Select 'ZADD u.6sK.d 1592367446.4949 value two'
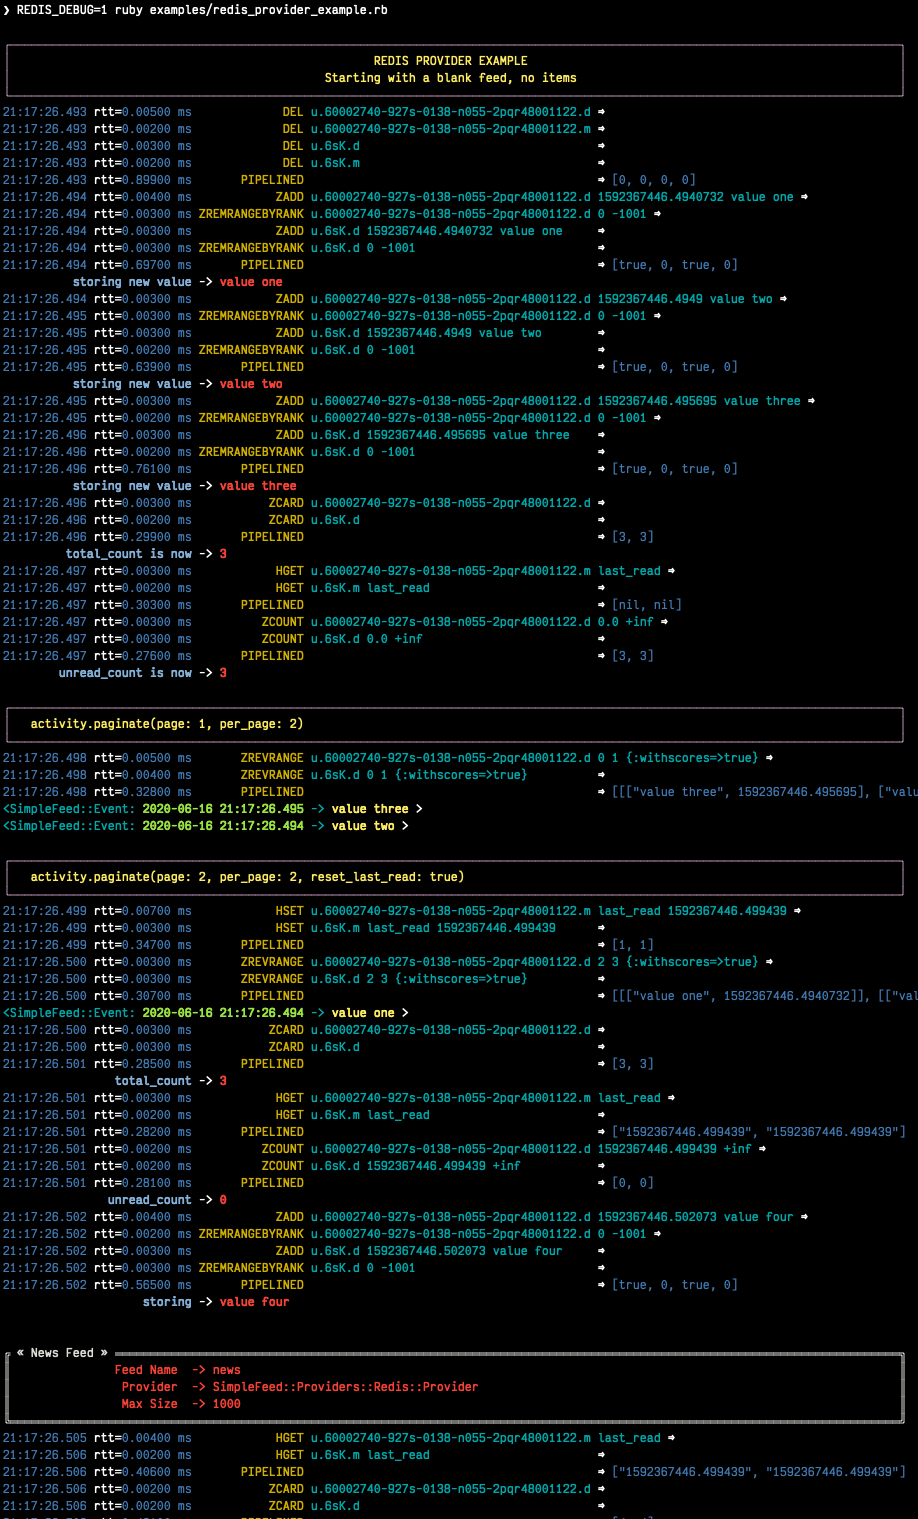918x1519 pixels. click(x=408, y=333)
